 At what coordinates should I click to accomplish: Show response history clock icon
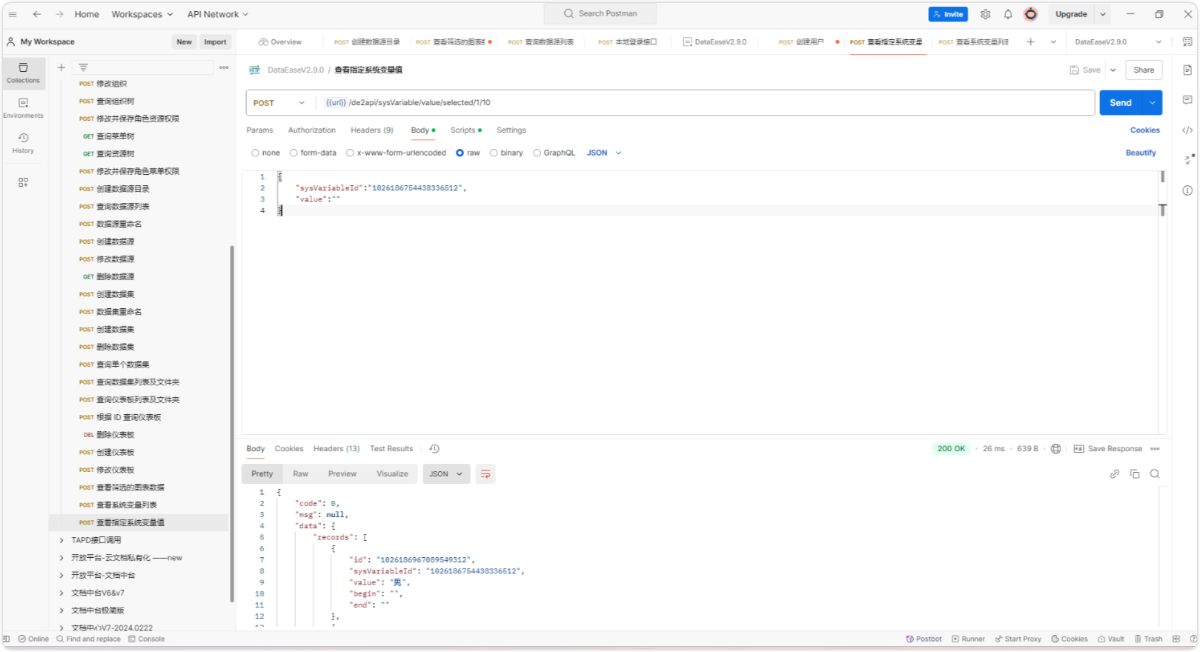434,449
